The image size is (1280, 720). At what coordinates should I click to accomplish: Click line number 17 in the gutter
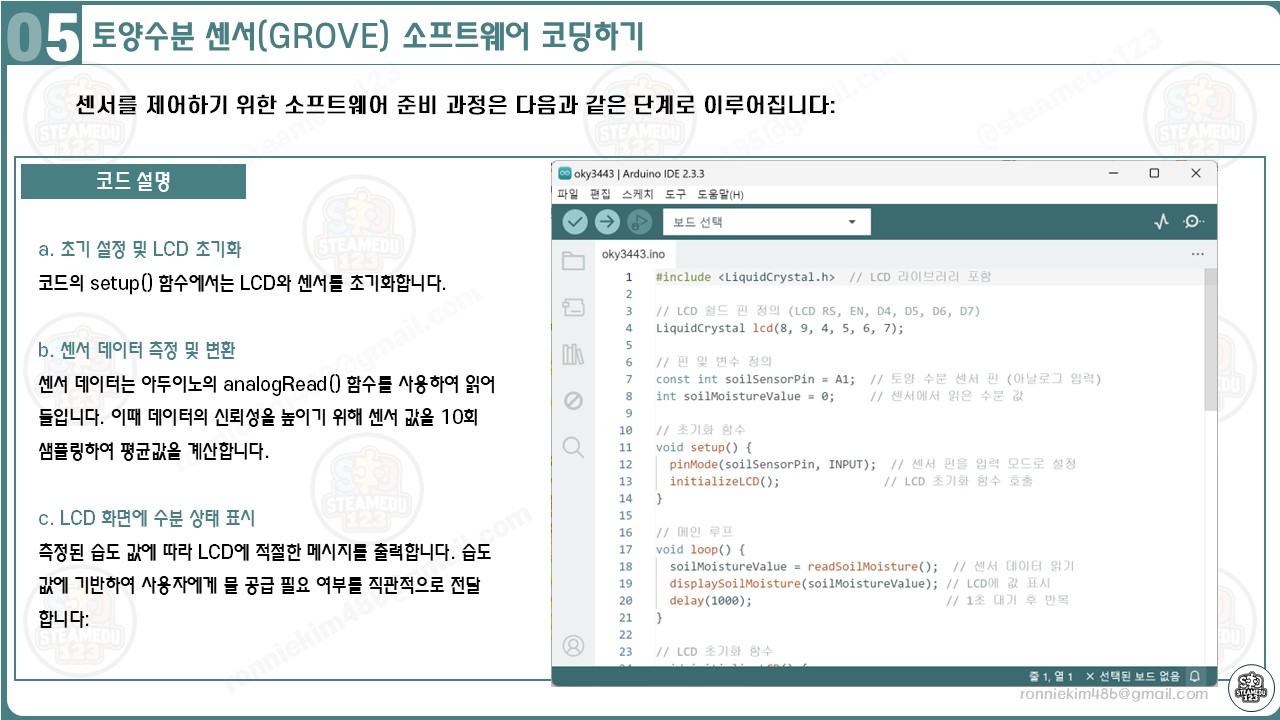coord(626,549)
